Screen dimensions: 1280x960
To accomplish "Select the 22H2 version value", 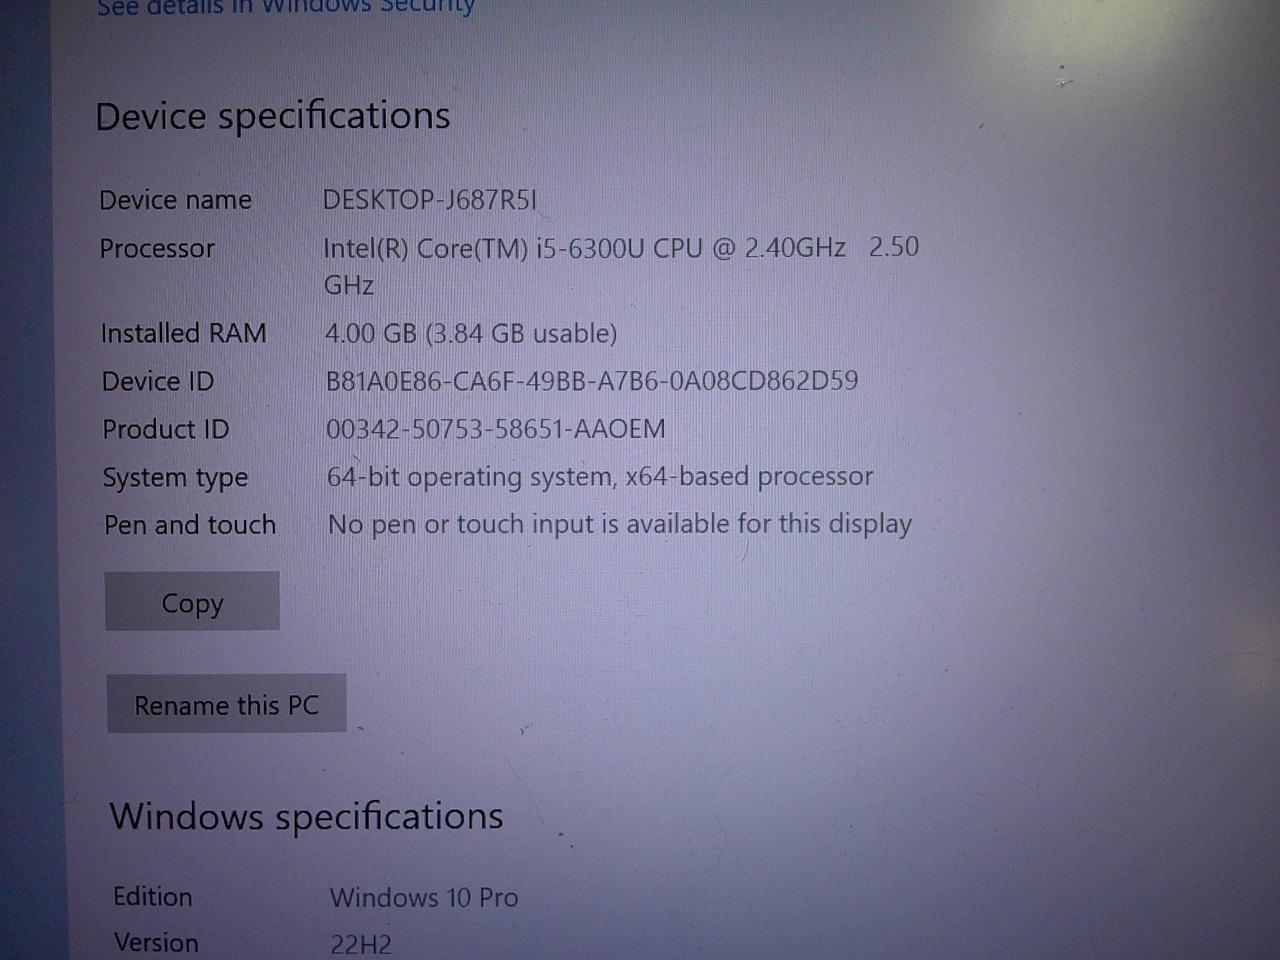I will 361,944.
